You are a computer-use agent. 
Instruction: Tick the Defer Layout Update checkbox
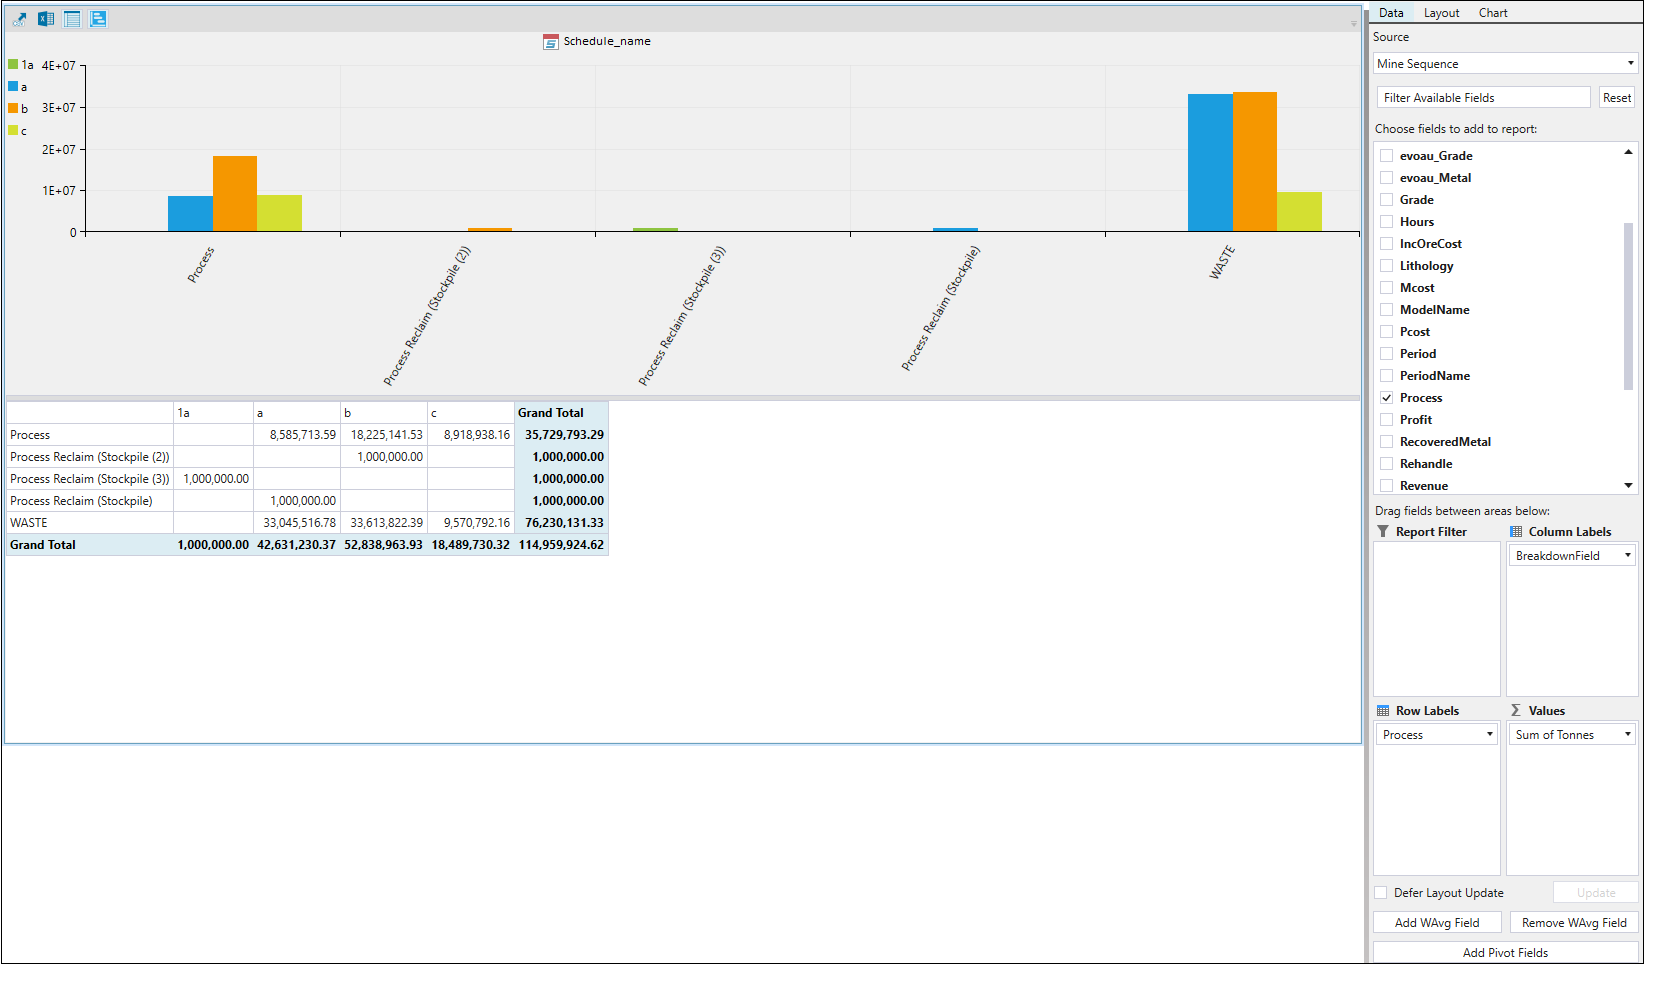click(x=1381, y=893)
